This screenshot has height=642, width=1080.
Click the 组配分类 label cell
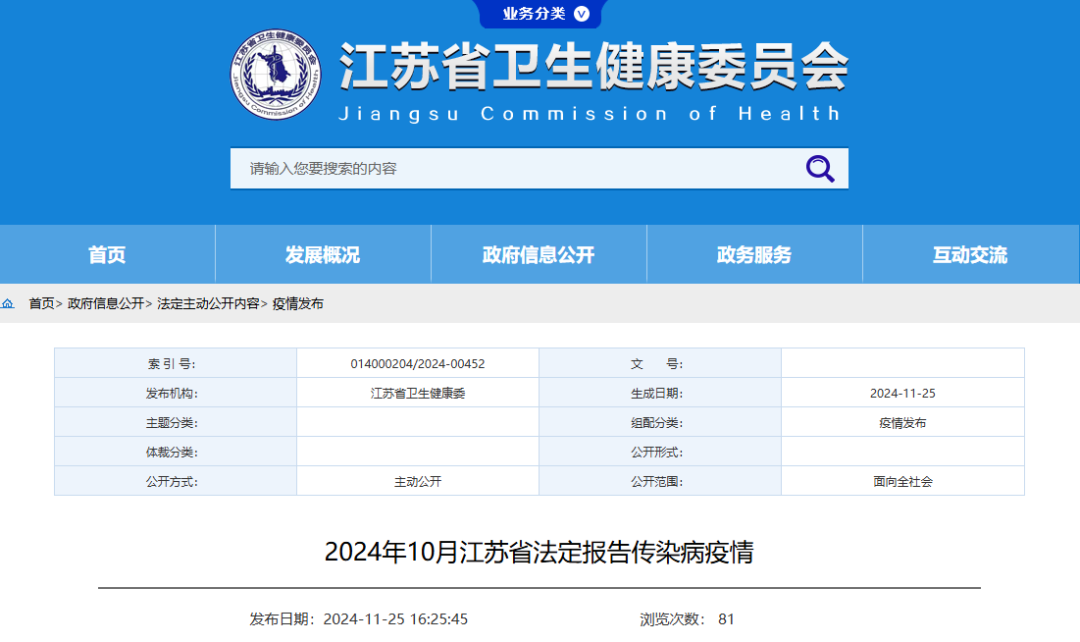click(x=660, y=423)
